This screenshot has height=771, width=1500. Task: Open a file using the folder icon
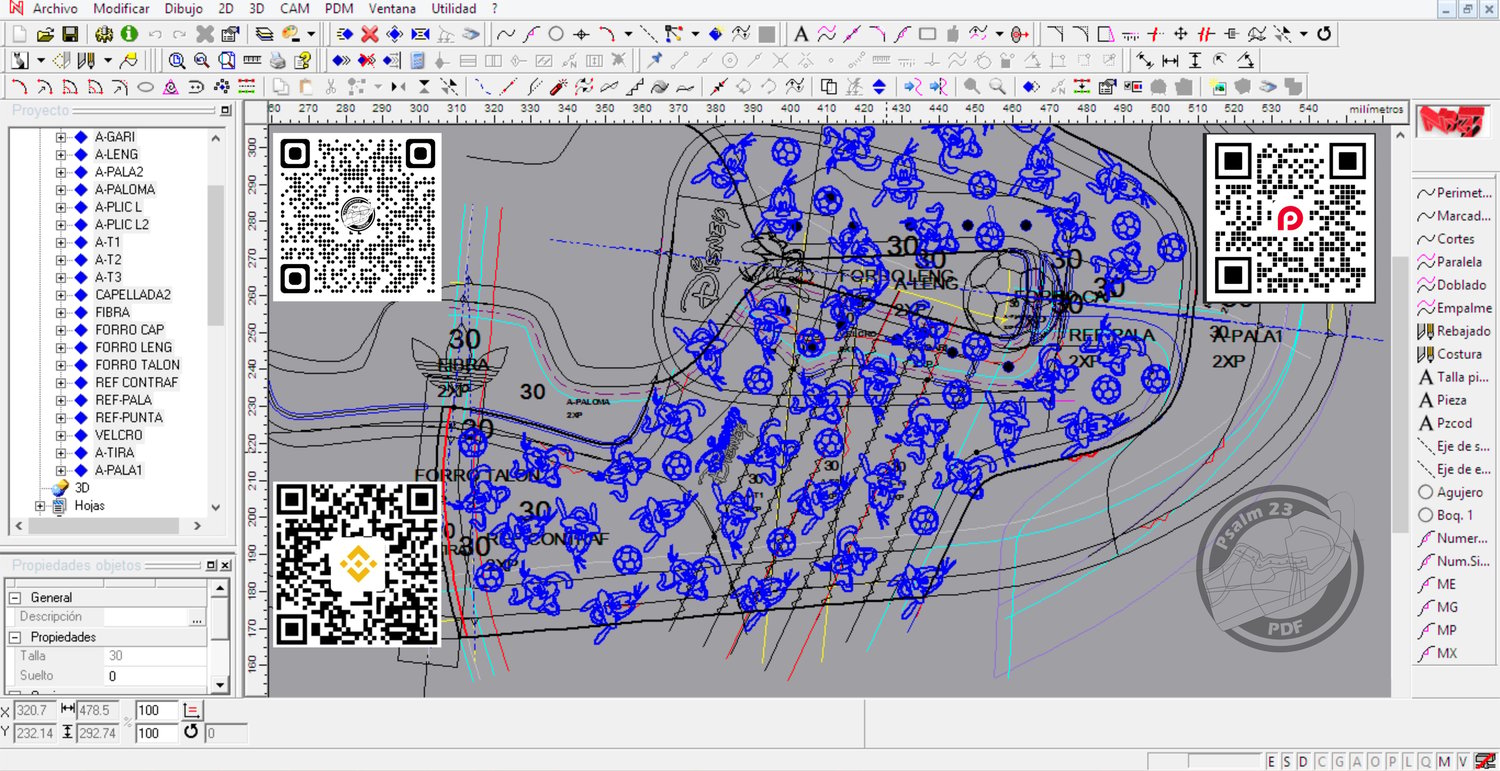46,34
